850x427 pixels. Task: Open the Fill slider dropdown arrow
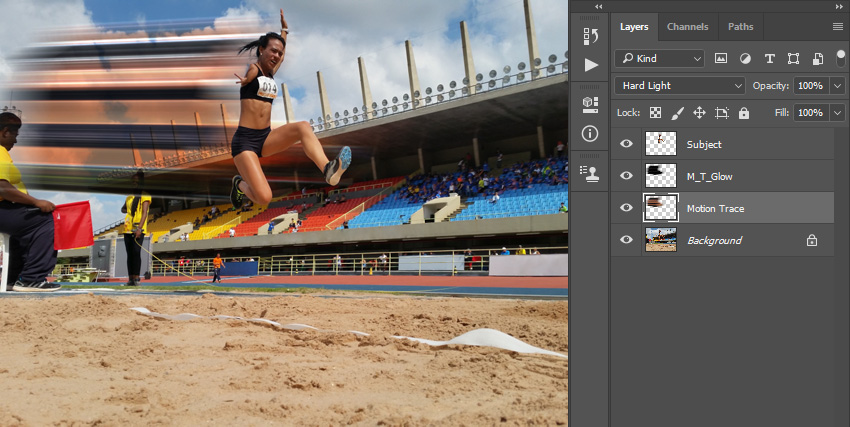(x=838, y=113)
